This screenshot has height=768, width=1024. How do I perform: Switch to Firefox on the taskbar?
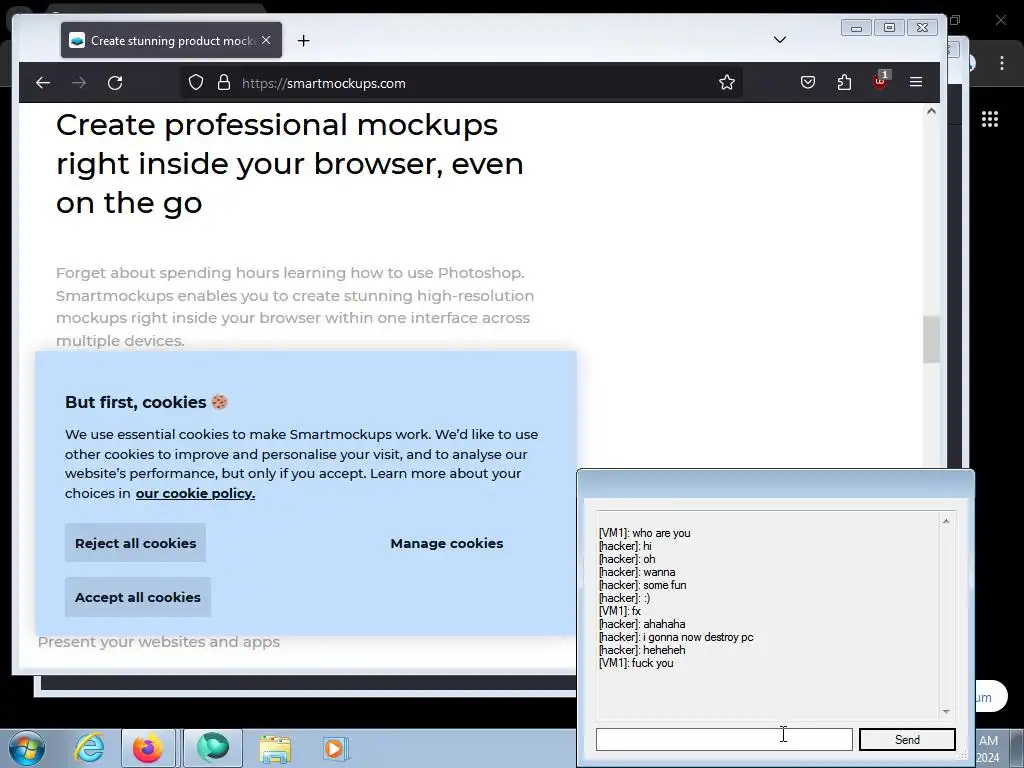point(148,748)
